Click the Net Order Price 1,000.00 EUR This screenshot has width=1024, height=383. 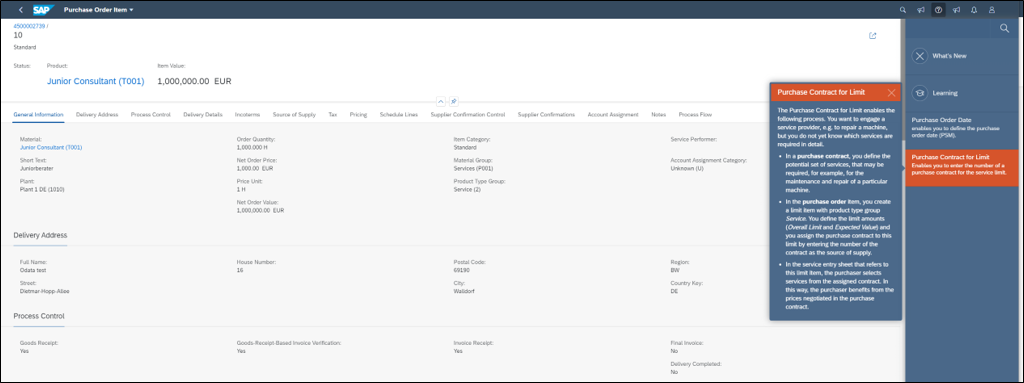coord(255,169)
